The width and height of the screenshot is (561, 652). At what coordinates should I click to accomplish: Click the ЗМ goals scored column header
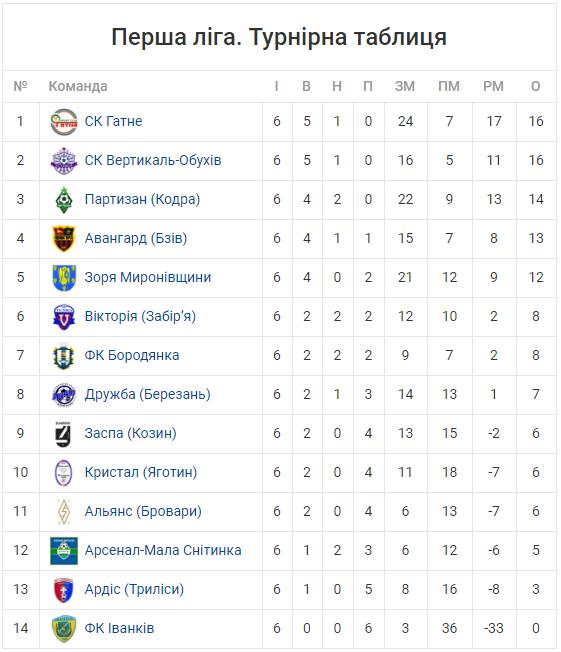coord(405,86)
